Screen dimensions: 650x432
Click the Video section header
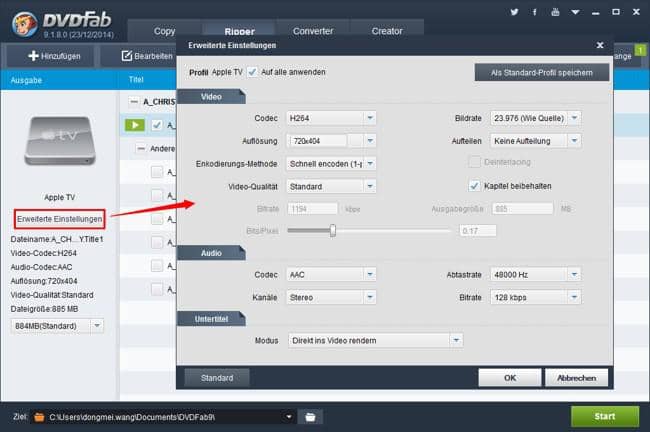click(211, 97)
